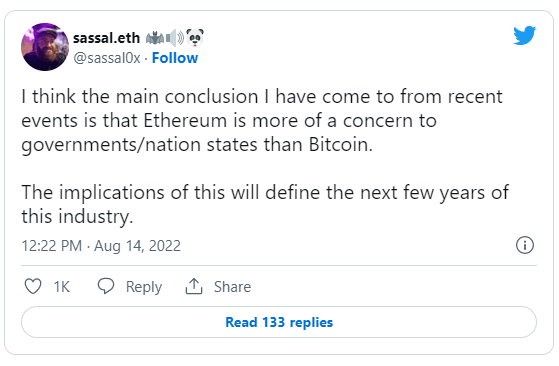Screen dimensions: 559x366
Task: Click the bat emoji in display name
Action: [x=155, y=38]
